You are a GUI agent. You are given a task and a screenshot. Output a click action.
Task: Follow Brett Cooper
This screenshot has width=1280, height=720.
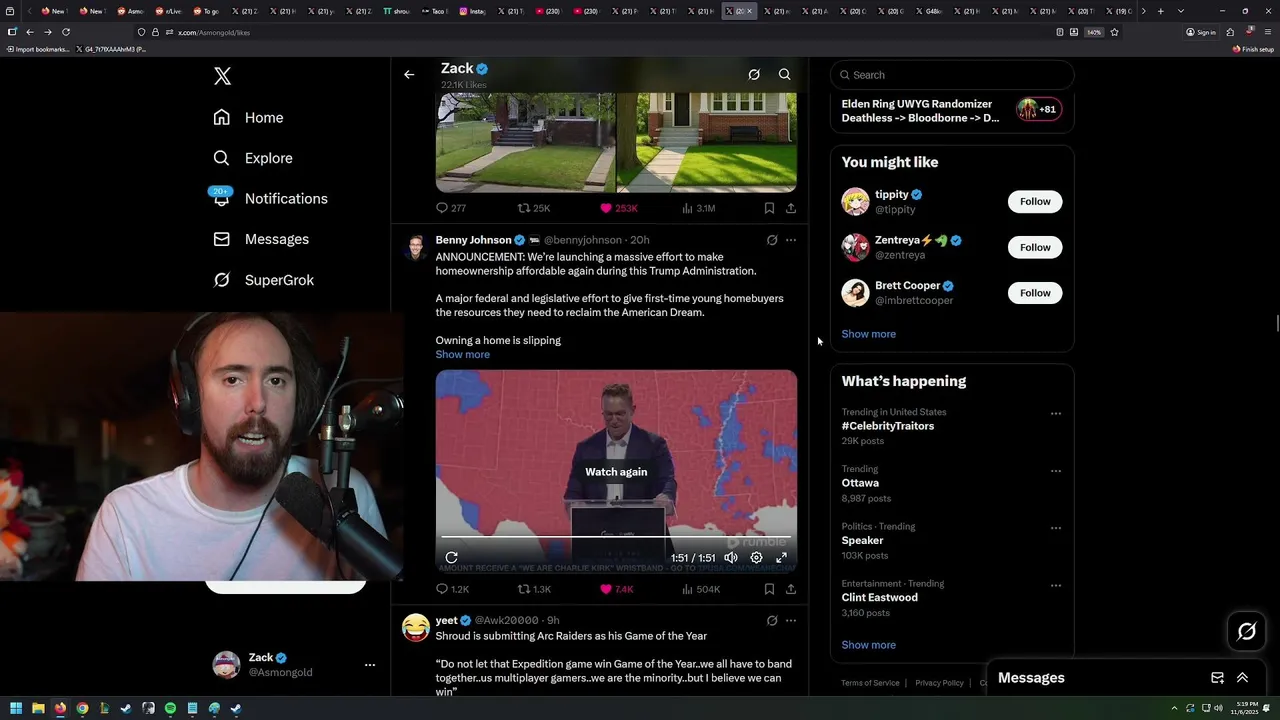(1035, 293)
